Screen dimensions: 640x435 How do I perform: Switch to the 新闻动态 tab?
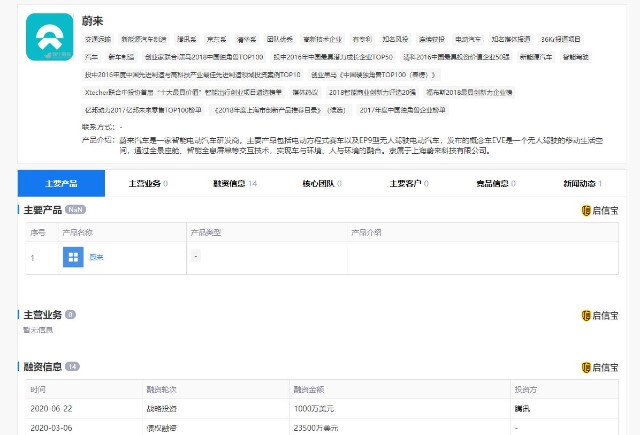(582, 184)
